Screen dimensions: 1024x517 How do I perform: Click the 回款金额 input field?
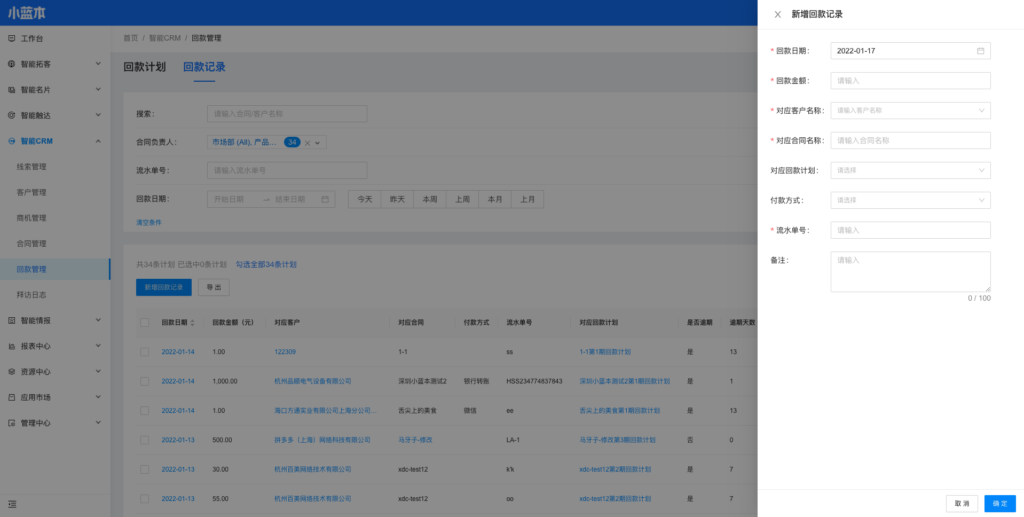pos(910,81)
